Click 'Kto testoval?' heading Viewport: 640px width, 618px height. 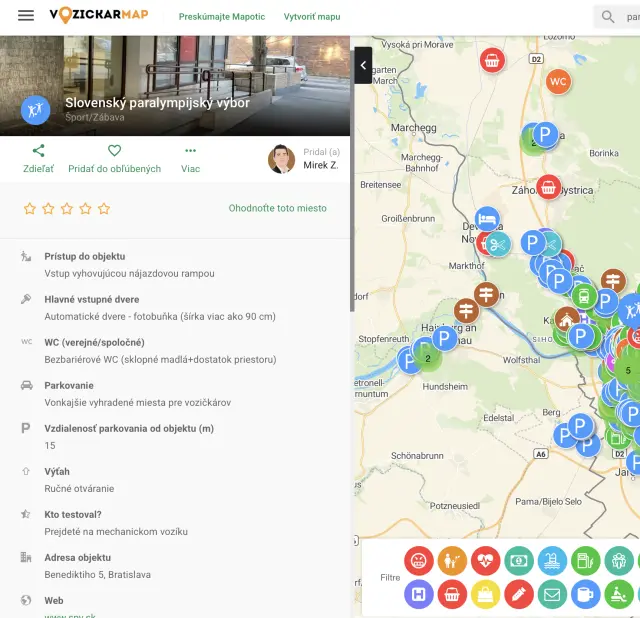coord(73,515)
